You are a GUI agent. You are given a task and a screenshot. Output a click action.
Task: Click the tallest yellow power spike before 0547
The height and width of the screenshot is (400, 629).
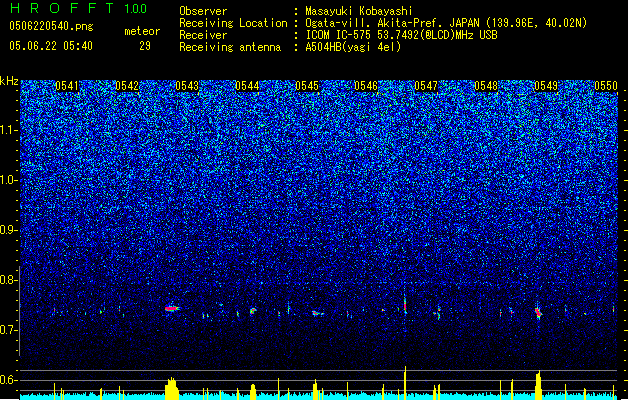click(405, 382)
